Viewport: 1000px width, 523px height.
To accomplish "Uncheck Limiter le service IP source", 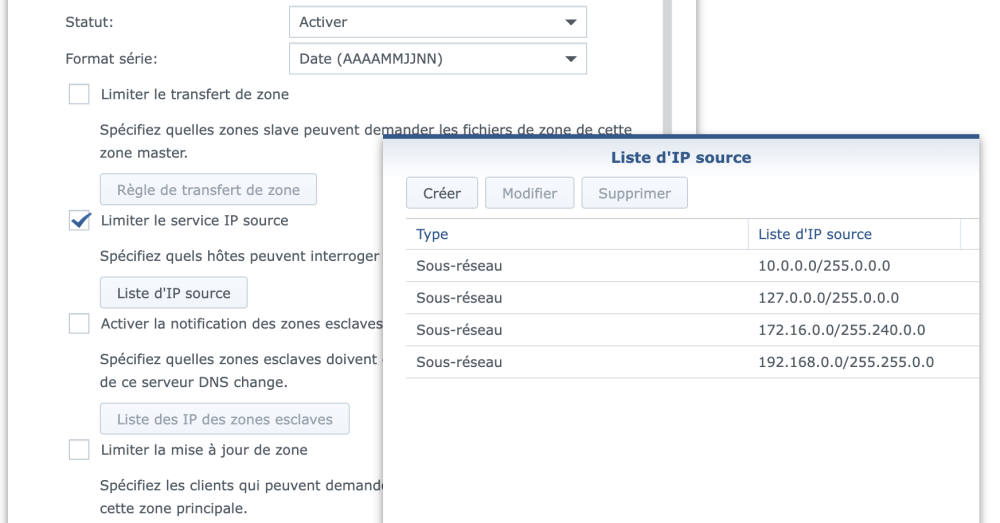I will tap(78, 221).
